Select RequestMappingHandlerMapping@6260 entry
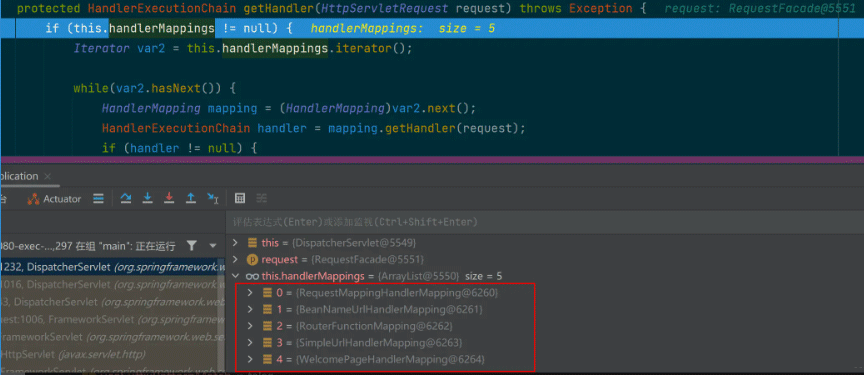Viewport: 864px width, 375px height. pyautogui.click(x=397, y=293)
